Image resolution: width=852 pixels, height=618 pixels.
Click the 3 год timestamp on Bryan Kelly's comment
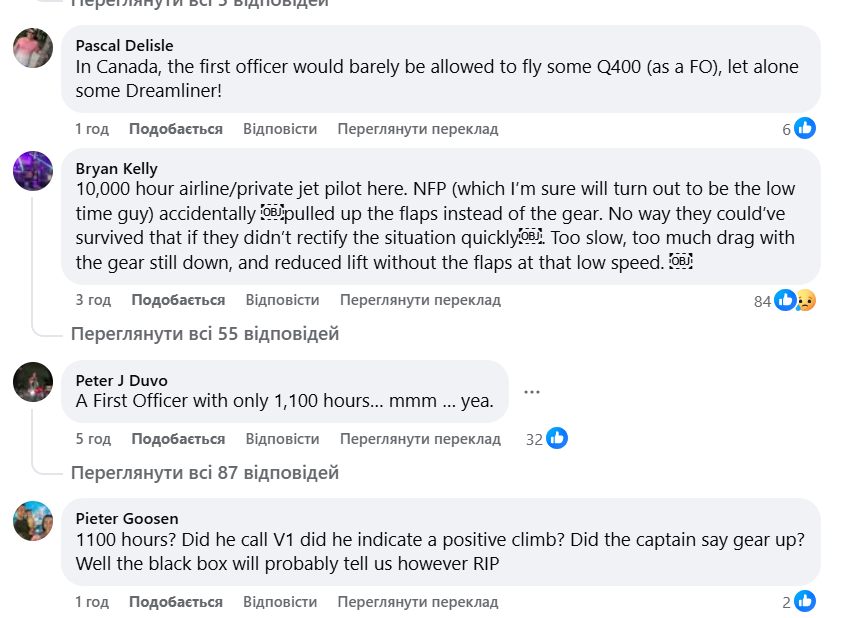(93, 300)
